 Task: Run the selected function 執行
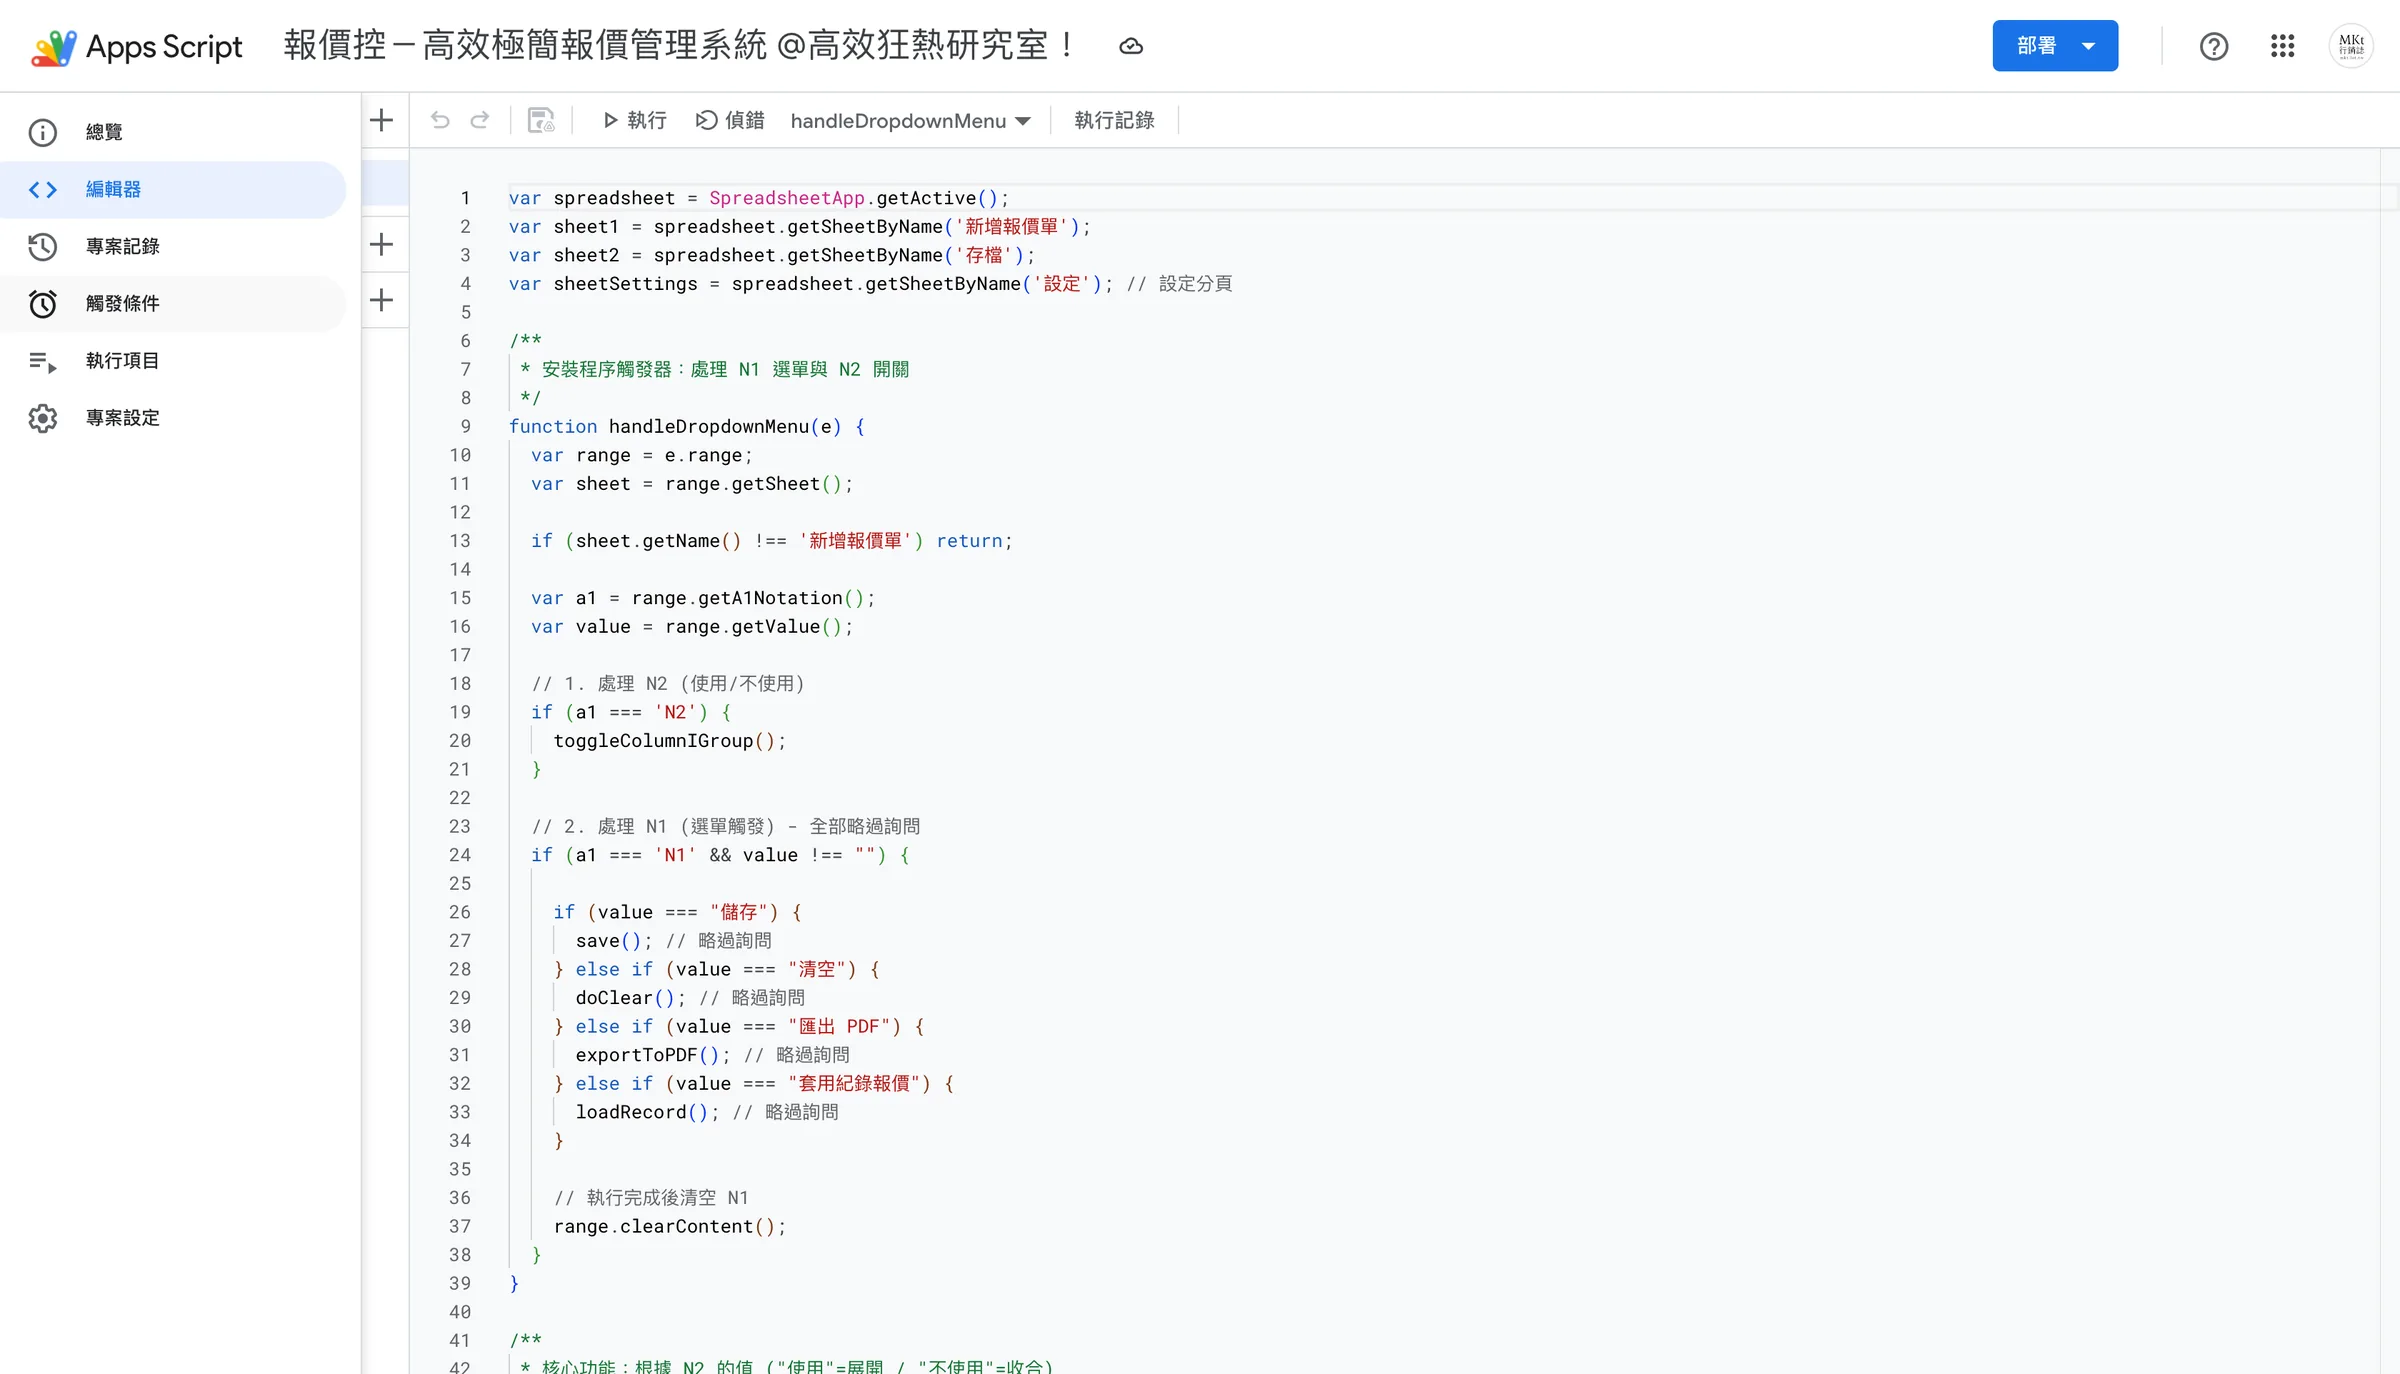[x=635, y=121]
